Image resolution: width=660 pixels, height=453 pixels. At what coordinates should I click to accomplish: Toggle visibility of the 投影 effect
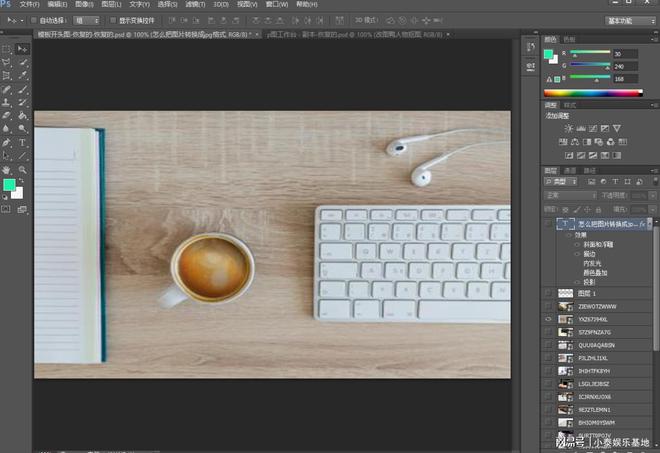tap(577, 282)
